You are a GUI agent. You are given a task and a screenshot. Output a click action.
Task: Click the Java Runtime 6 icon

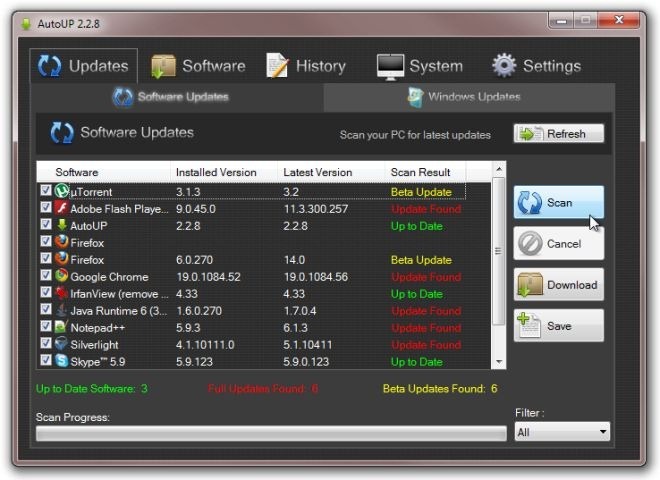[62, 310]
